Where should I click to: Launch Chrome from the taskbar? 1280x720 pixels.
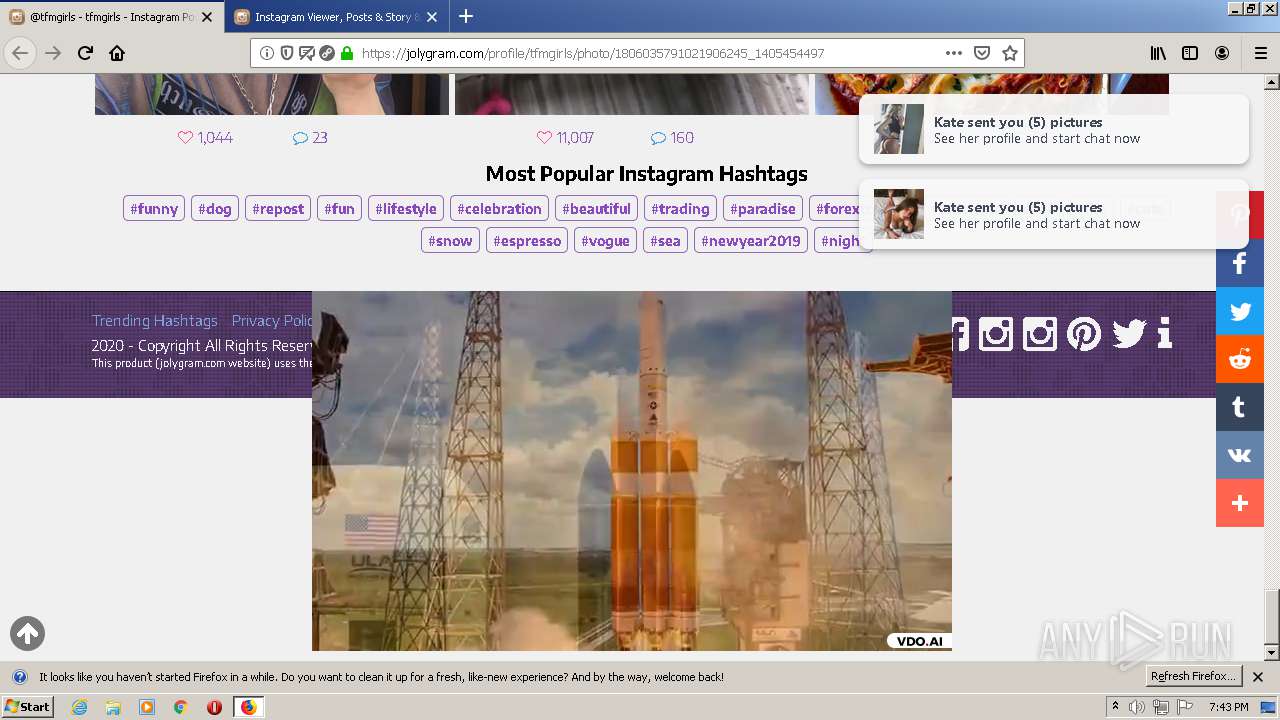pos(180,707)
